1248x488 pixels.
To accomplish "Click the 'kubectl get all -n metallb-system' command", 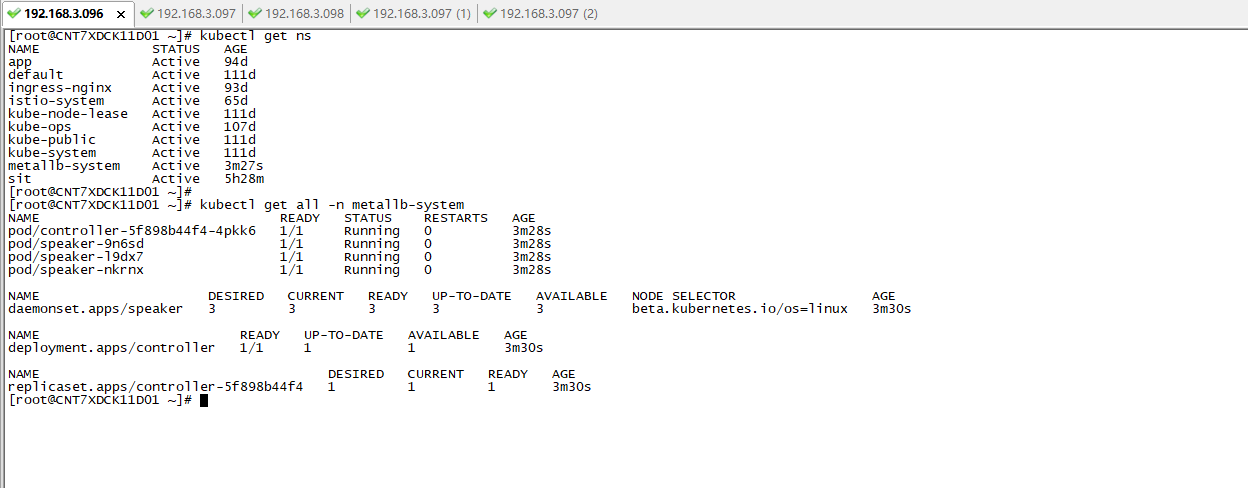I will pos(332,205).
